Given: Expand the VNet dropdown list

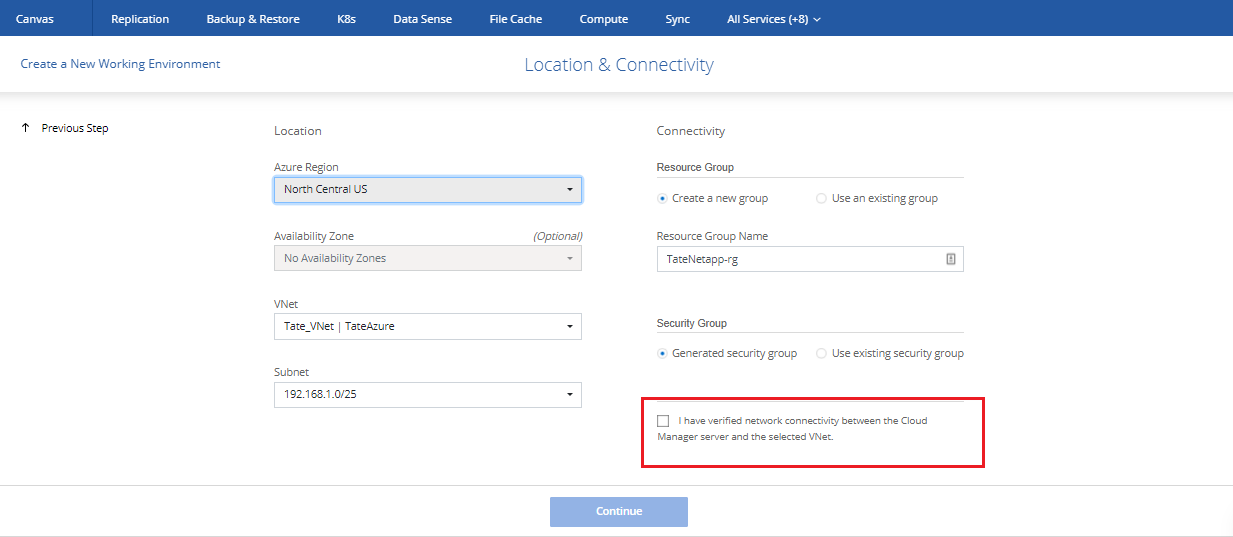Looking at the screenshot, I should 427,326.
